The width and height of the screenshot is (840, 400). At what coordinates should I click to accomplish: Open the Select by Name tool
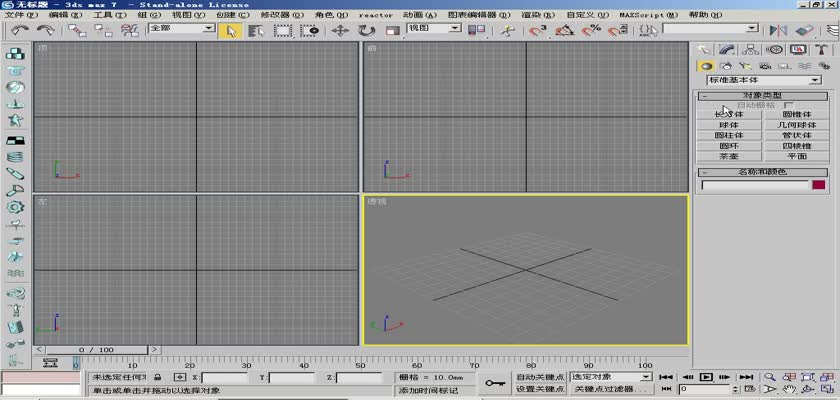pos(257,31)
